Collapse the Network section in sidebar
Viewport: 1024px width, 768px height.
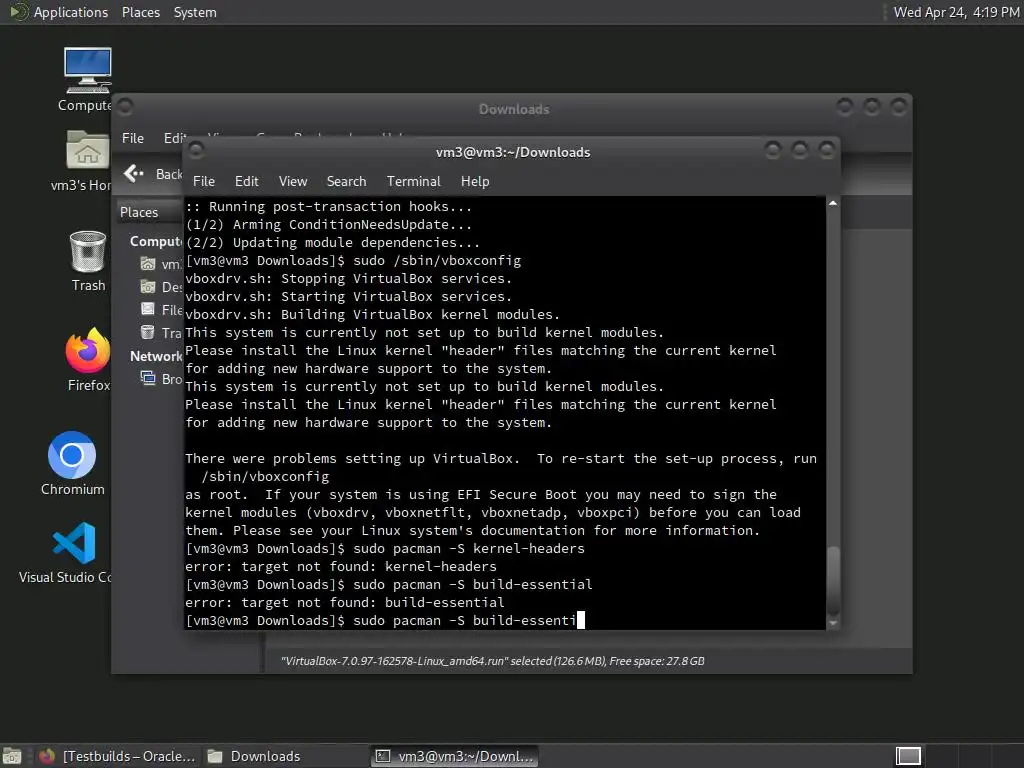(155, 356)
